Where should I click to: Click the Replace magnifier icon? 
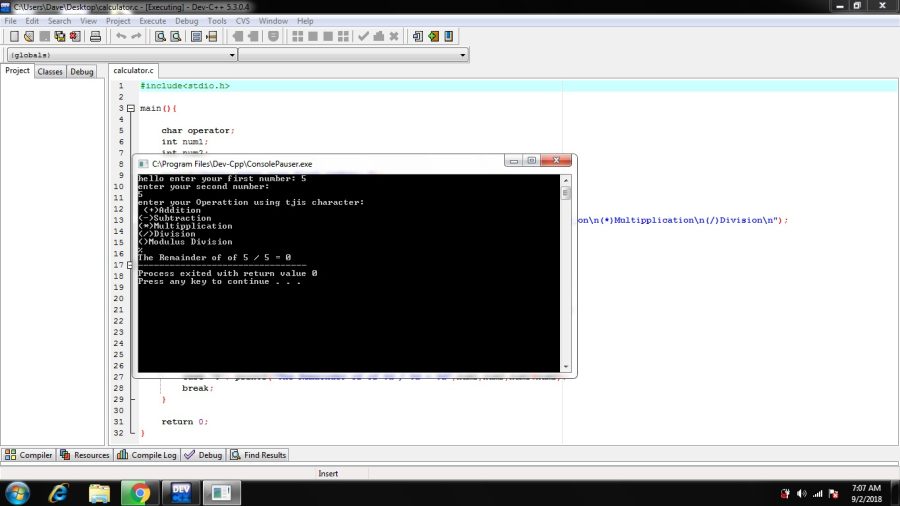coord(176,36)
